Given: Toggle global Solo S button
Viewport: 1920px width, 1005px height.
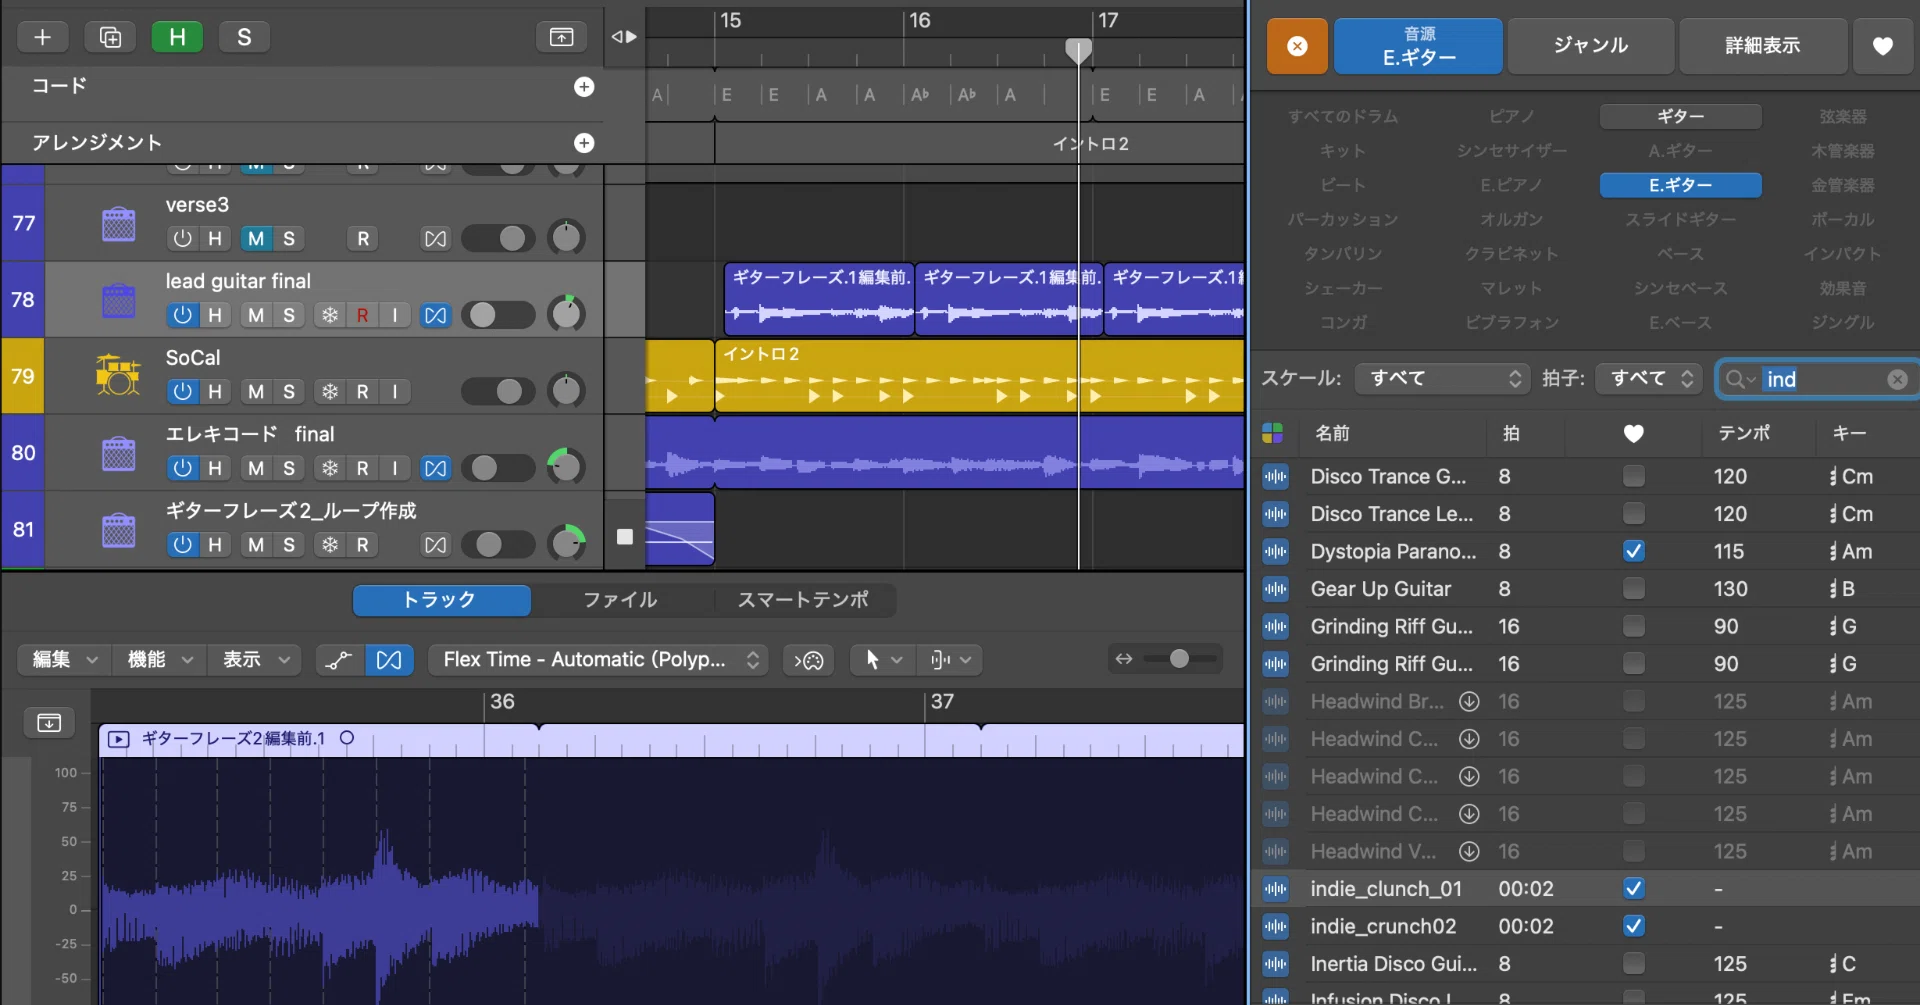Looking at the screenshot, I should coord(244,37).
